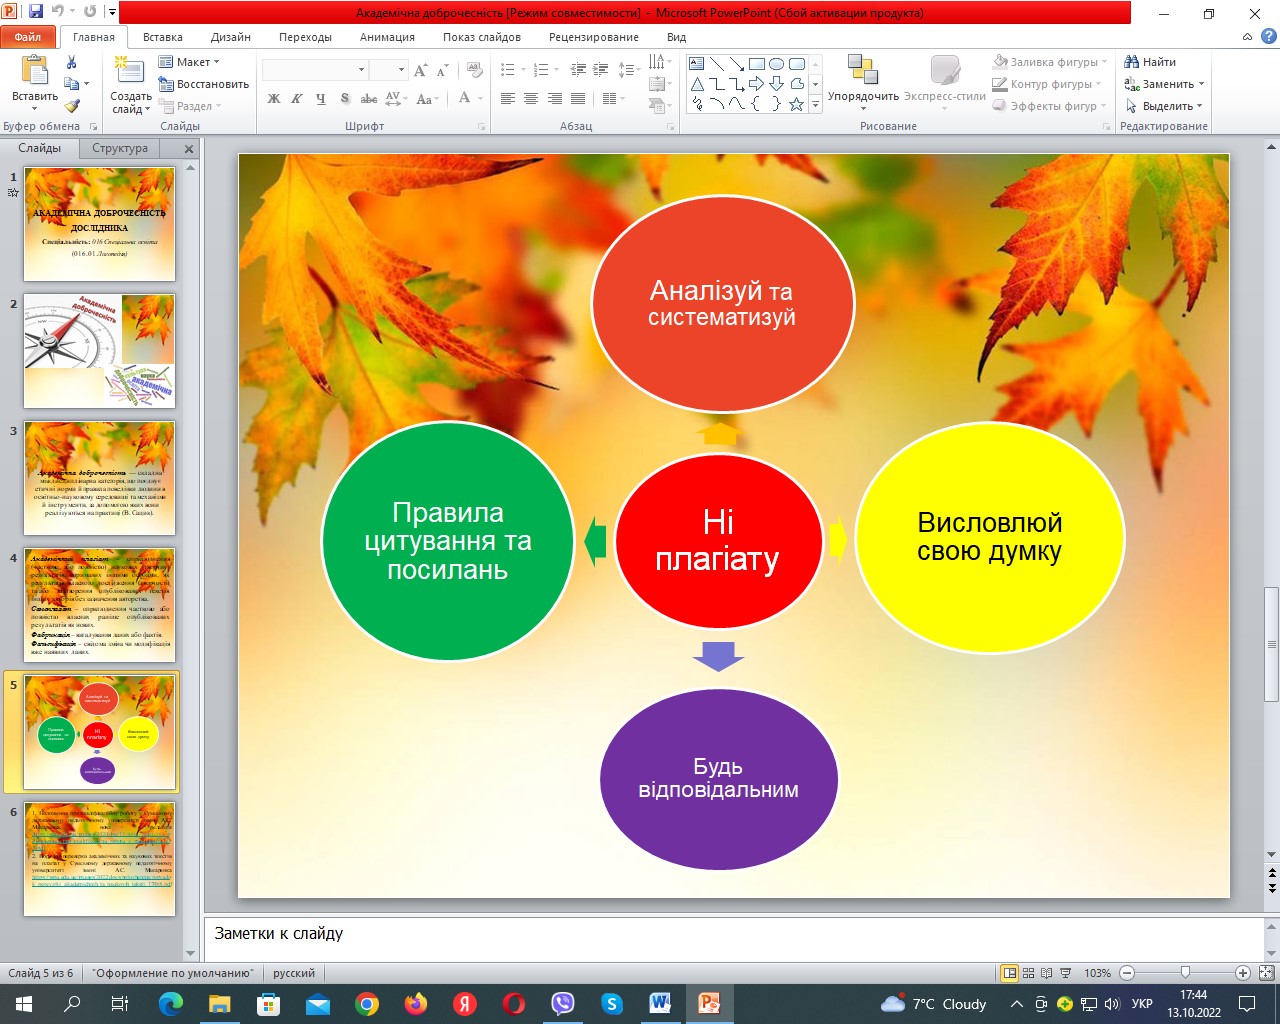Click the text shadow S button
The height and width of the screenshot is (1024, 1280).
click(345, 99)
